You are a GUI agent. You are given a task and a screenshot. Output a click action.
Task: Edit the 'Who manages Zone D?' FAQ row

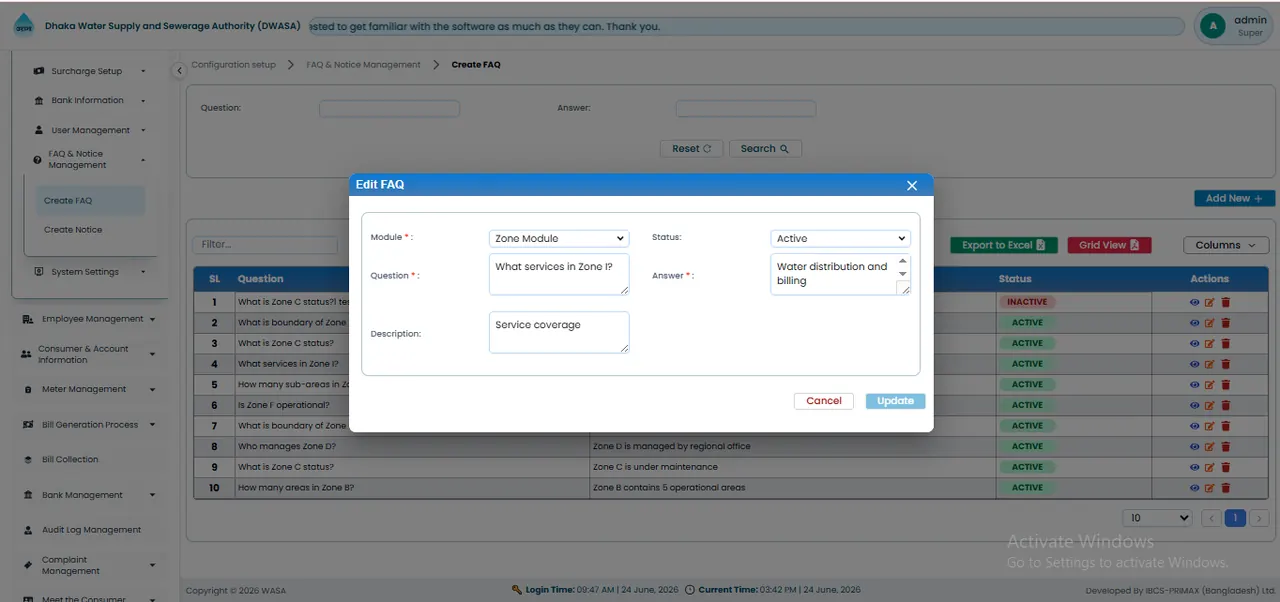pos(1210,446)
